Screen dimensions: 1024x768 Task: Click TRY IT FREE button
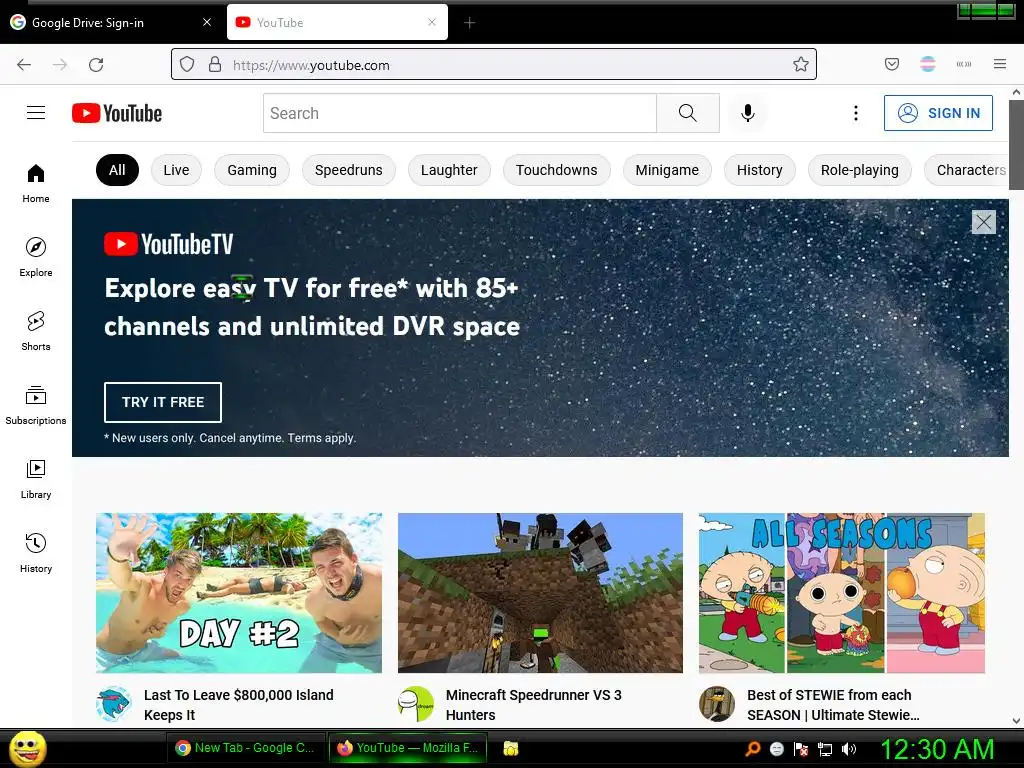click(163, 402)
